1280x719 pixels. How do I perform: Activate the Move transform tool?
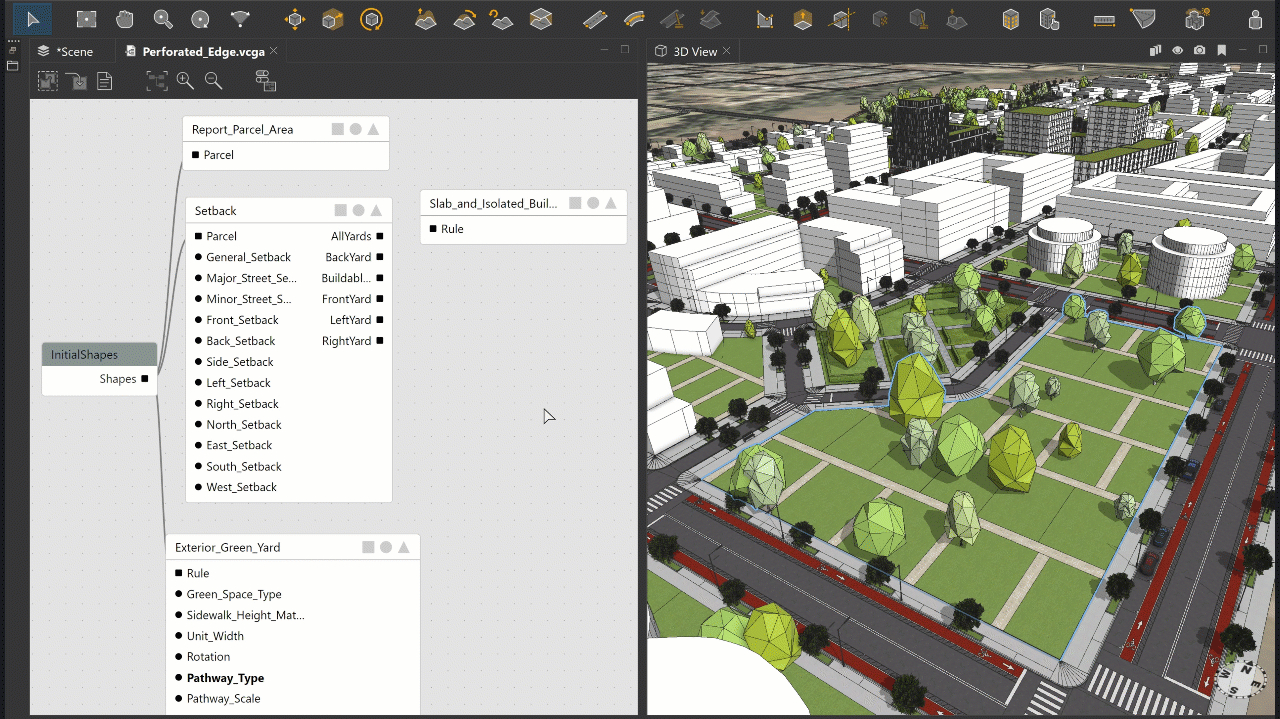coord(294,19)
